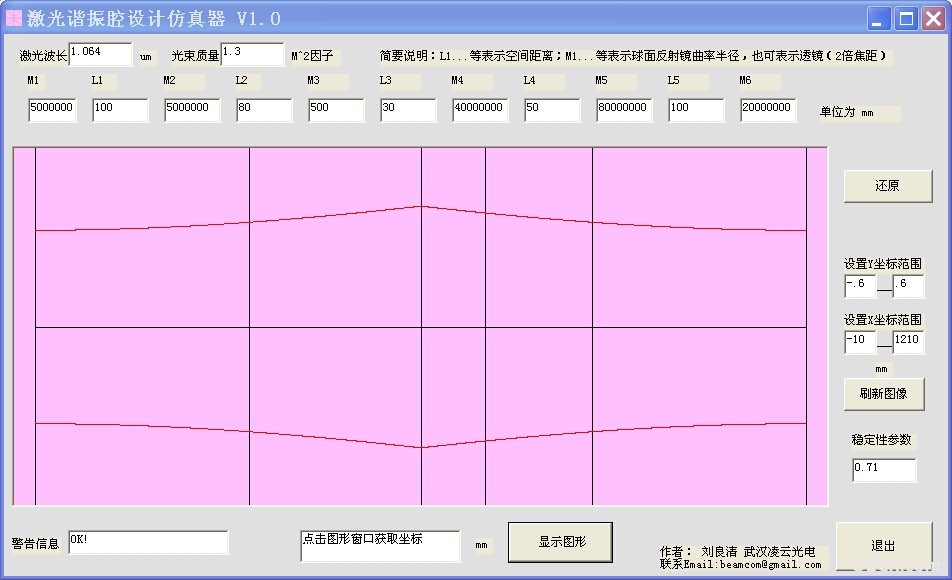Click inside the pink beam plot area

[x=420, y=327]
